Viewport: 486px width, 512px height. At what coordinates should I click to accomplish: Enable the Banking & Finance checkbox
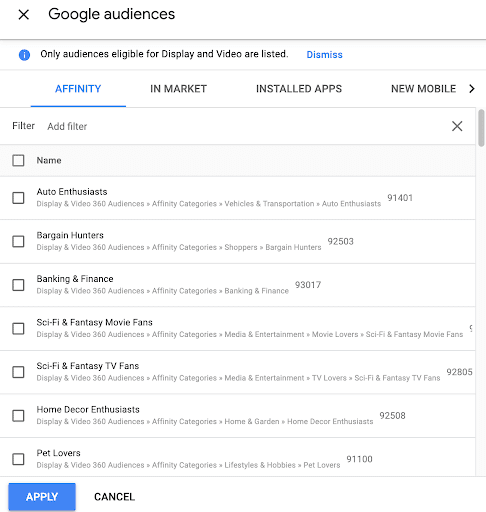coord(18,285)
